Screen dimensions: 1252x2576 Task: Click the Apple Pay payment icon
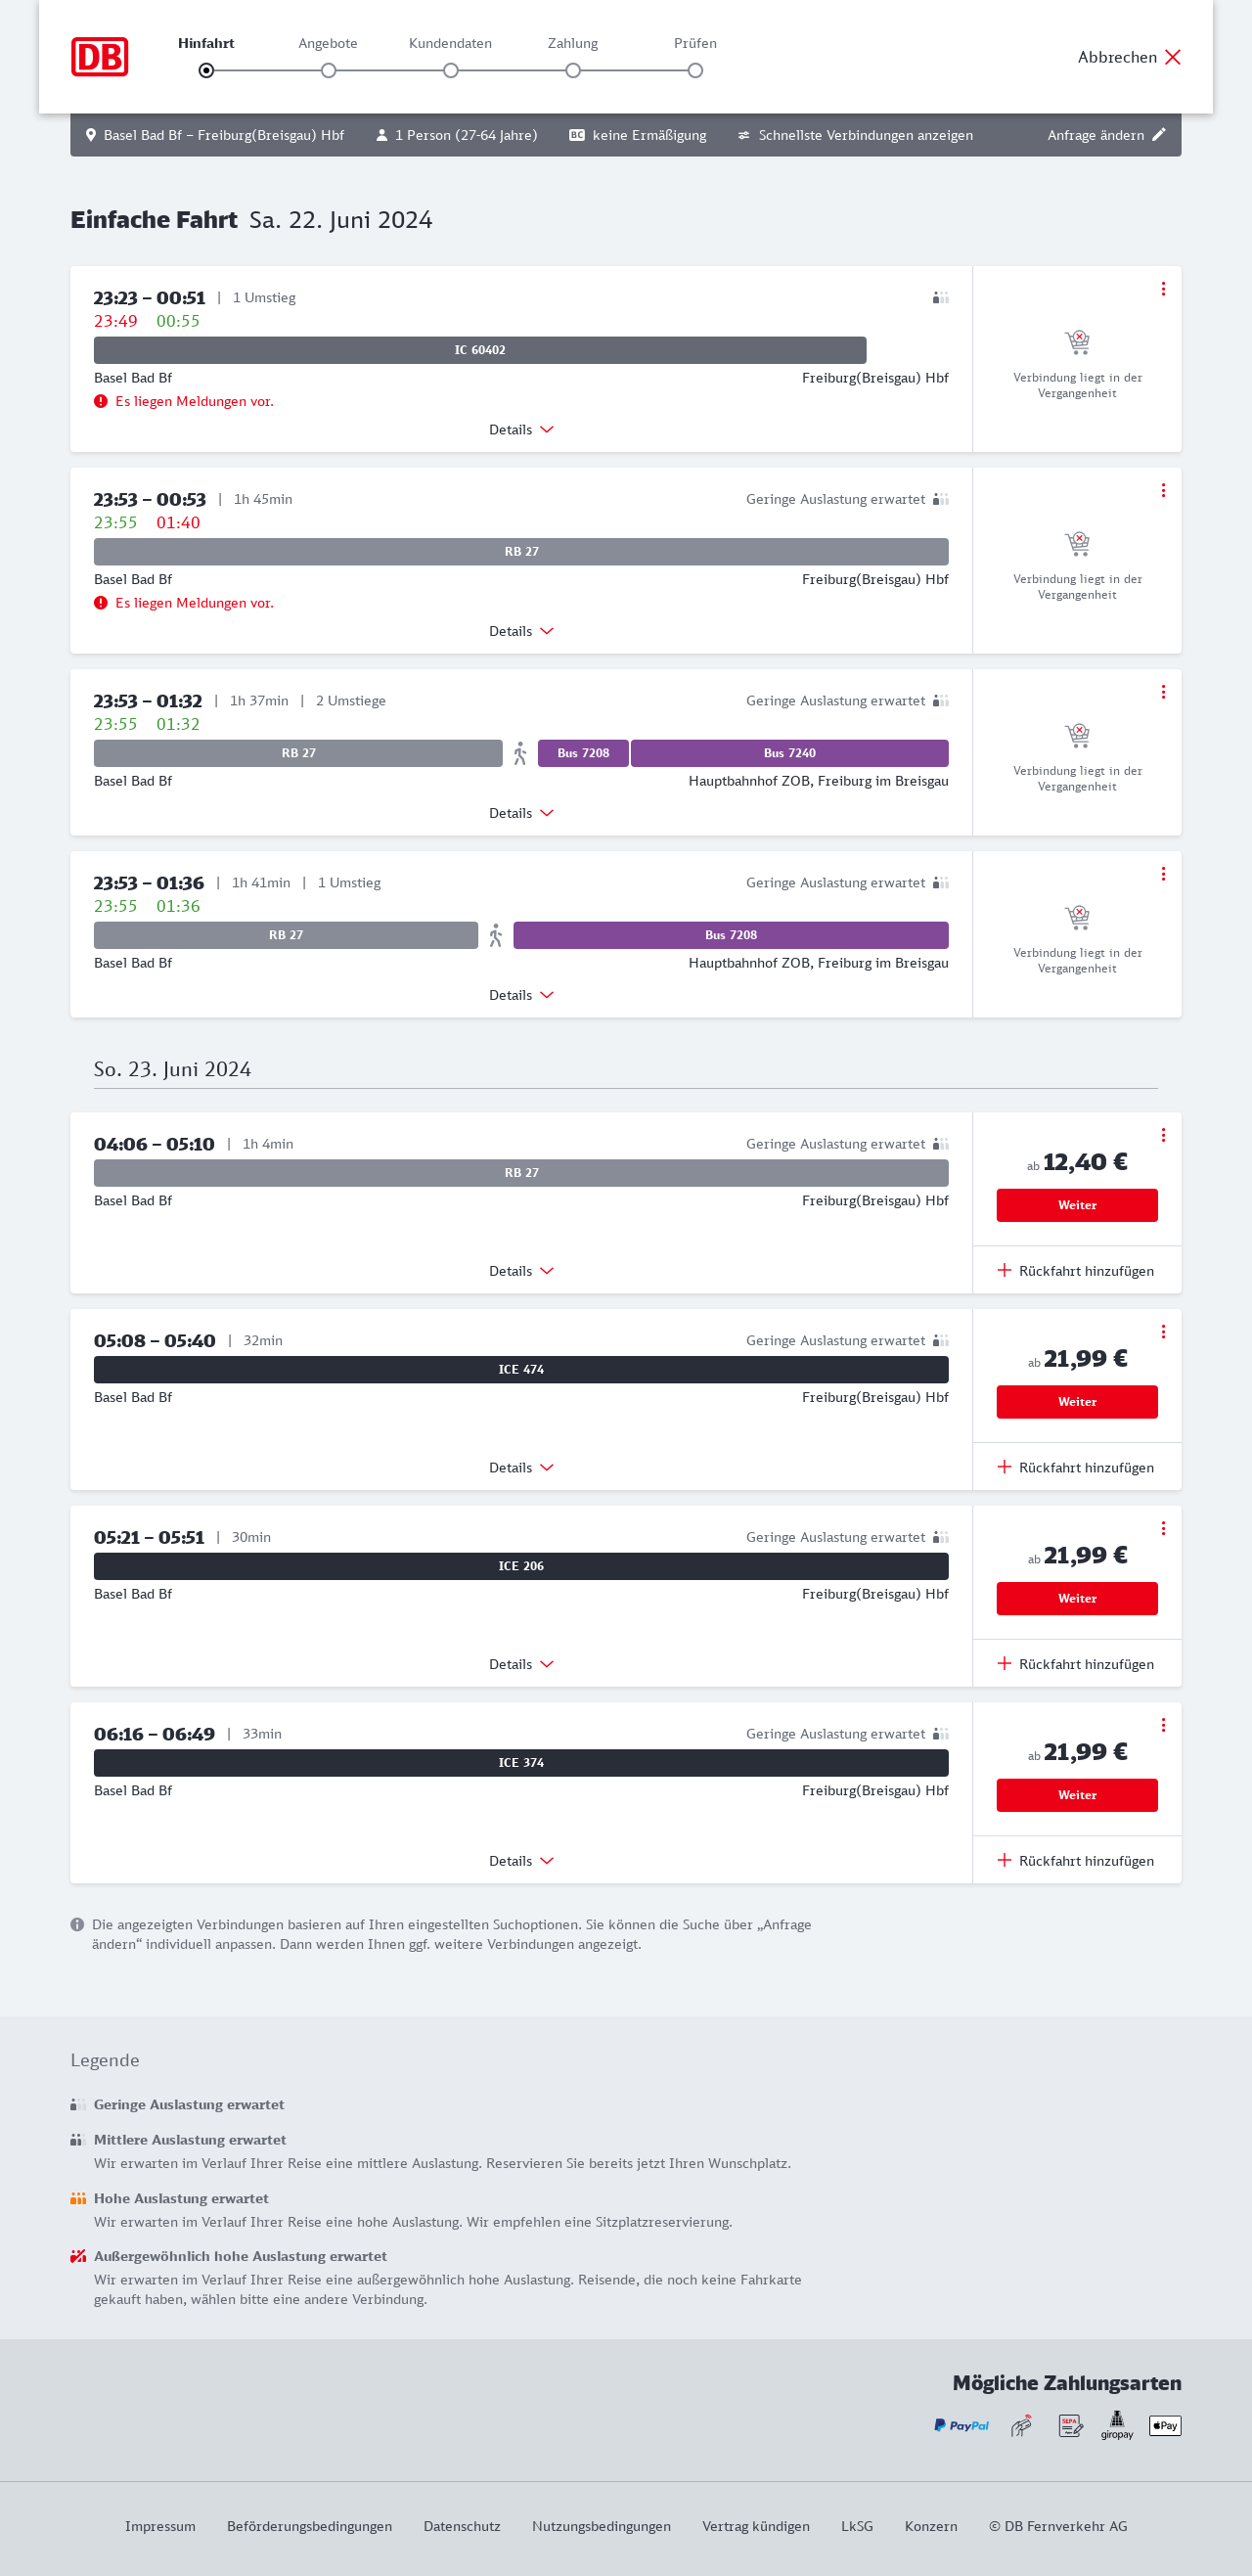point(1164,2425)
